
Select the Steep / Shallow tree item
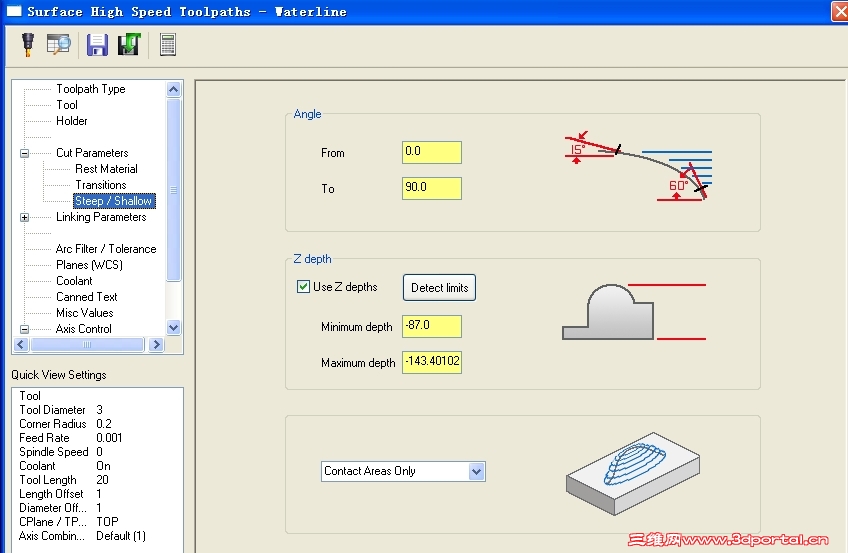tap(114, 201)
